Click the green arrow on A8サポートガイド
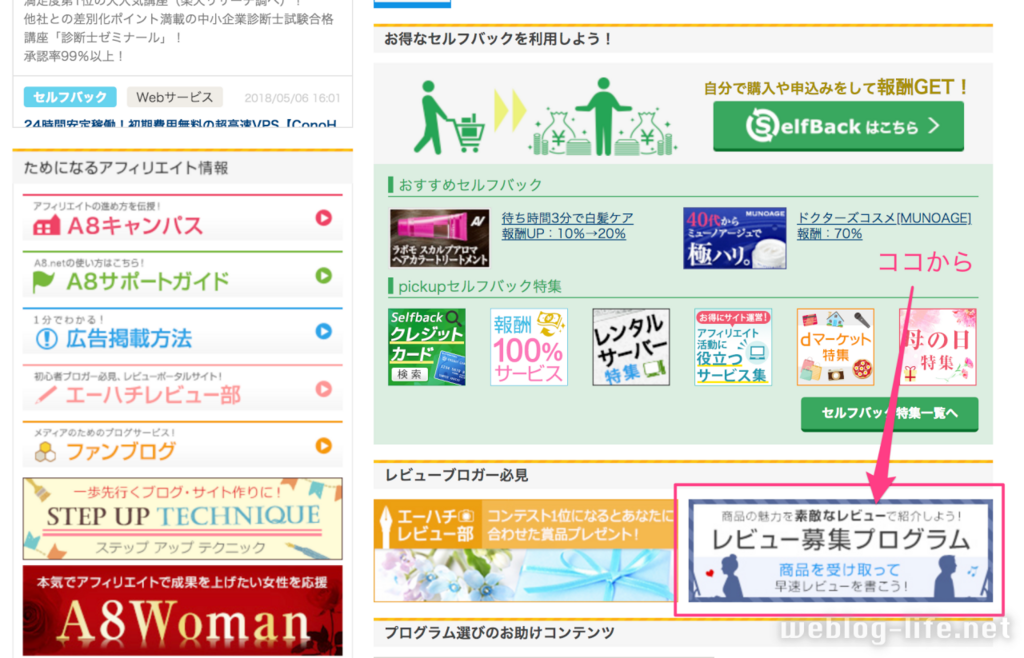The width and height of the screenshot is (1024, 658). click(x=323, y=275)
